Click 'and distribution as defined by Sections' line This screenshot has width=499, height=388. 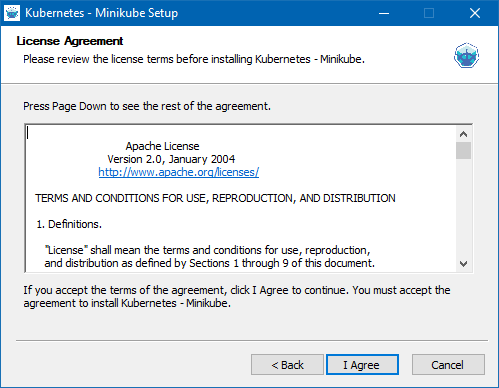(210, 263)
